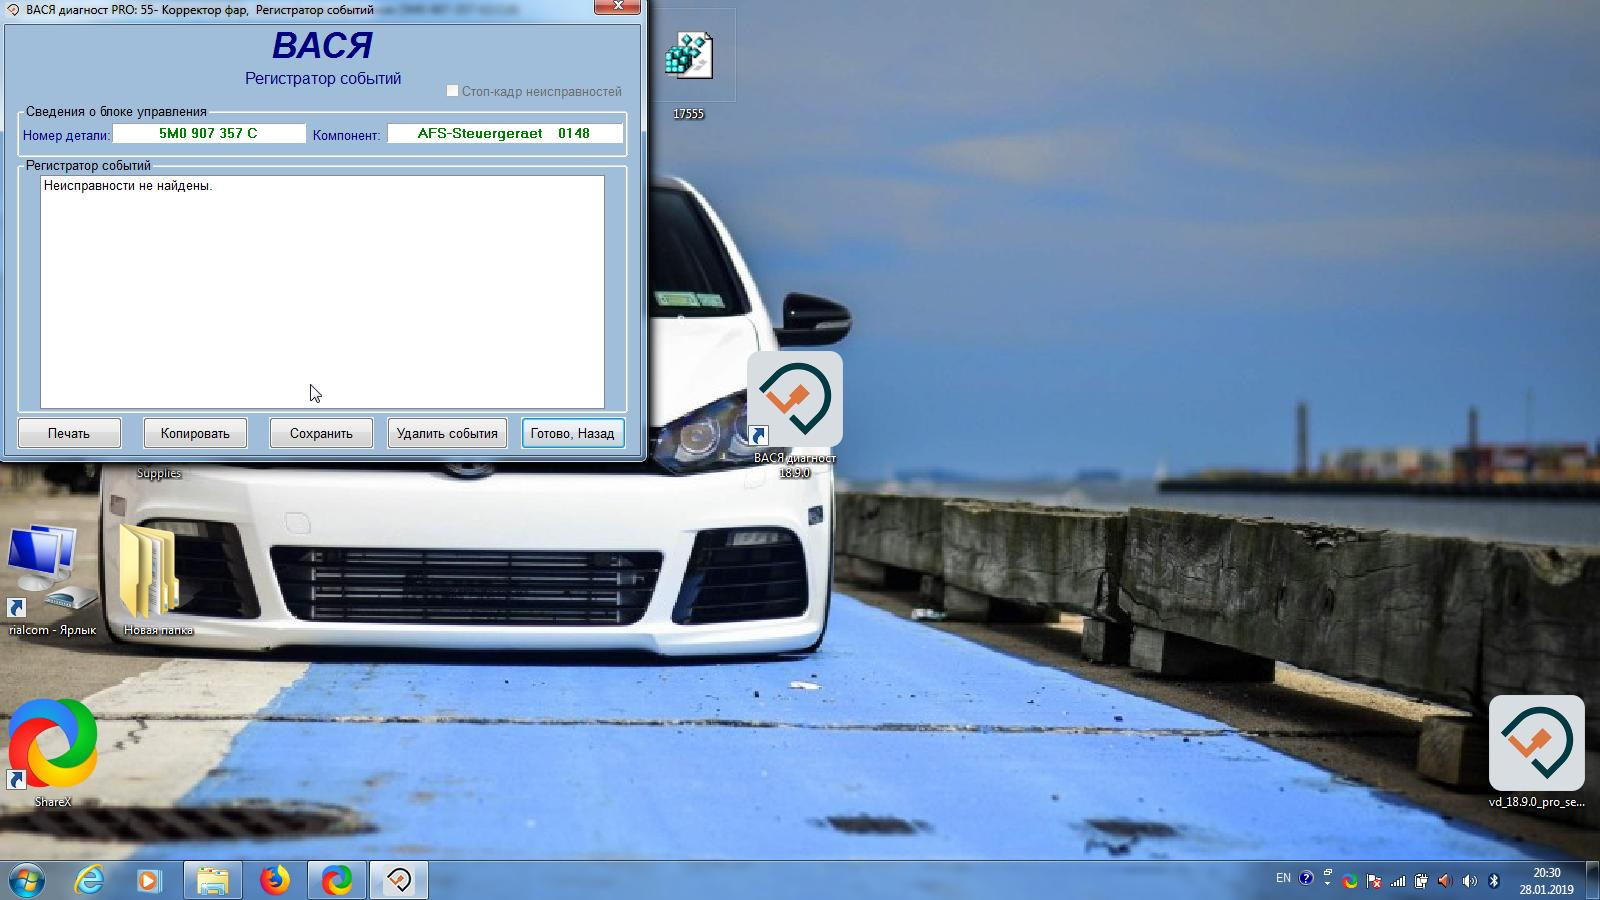1600x900 pixels.
Task: Open the network signal tray icon
Action: 1398,881
